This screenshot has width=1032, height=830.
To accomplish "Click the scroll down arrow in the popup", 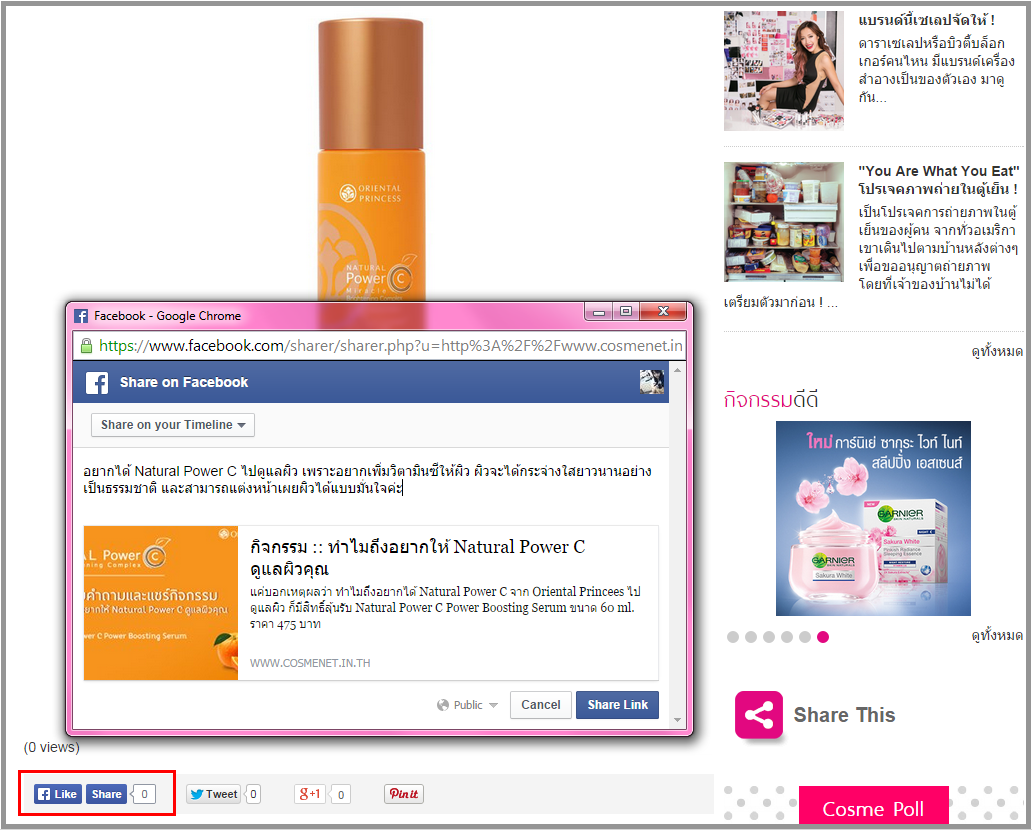I will point(677,720).
